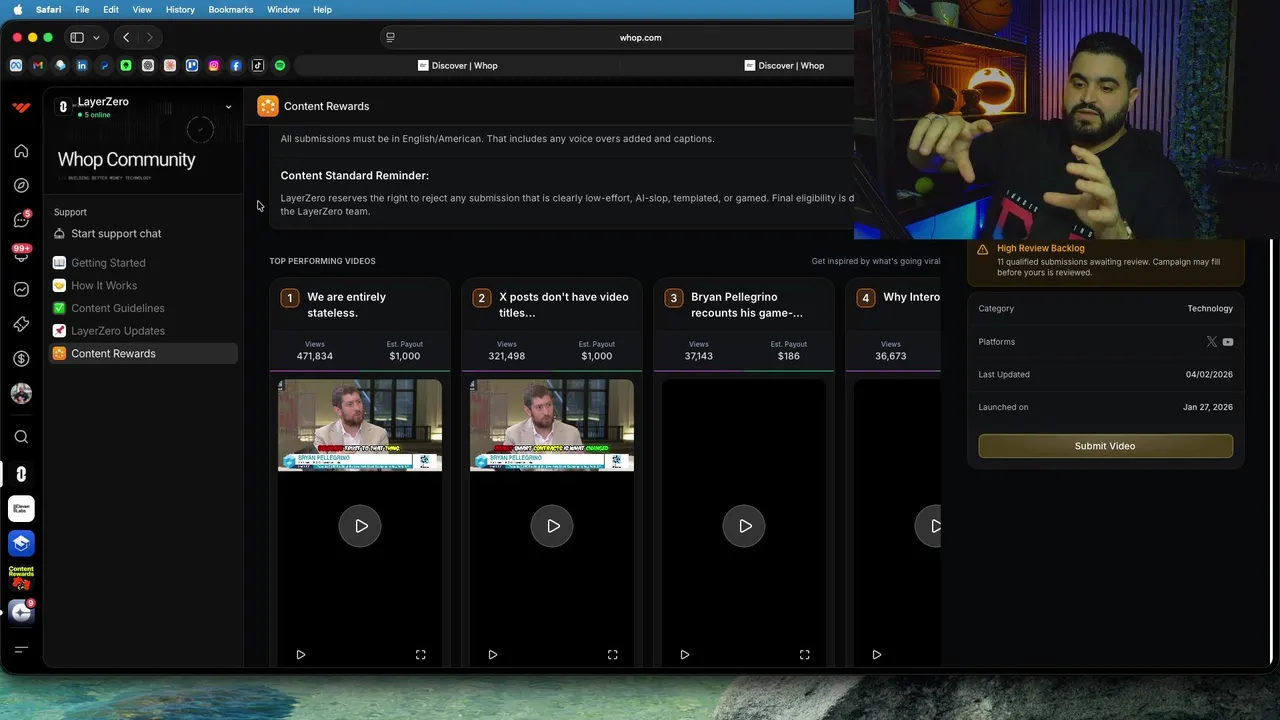
Task: Fullscreen the third top video
Action: [x=804, y=655]
